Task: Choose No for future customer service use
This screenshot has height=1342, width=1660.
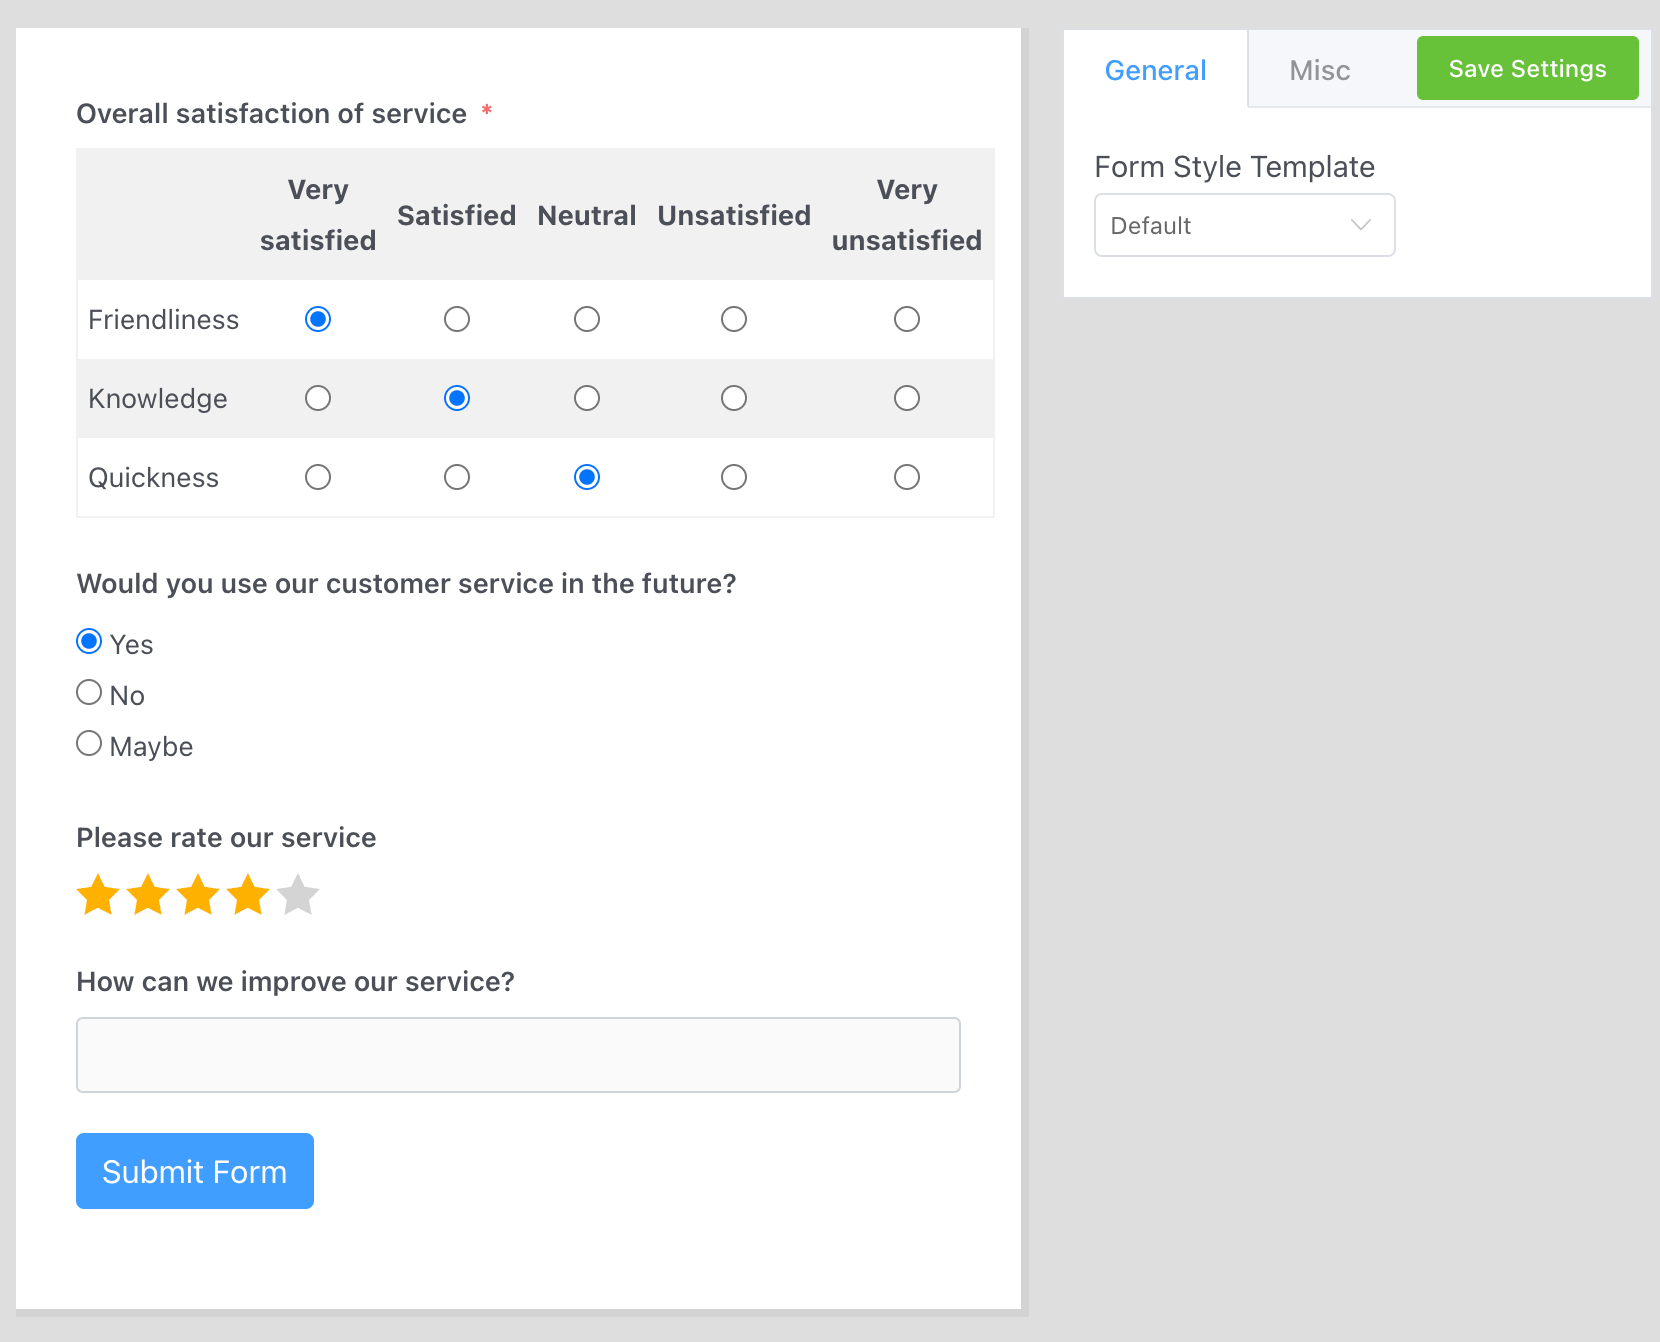Action: [89, 692]
